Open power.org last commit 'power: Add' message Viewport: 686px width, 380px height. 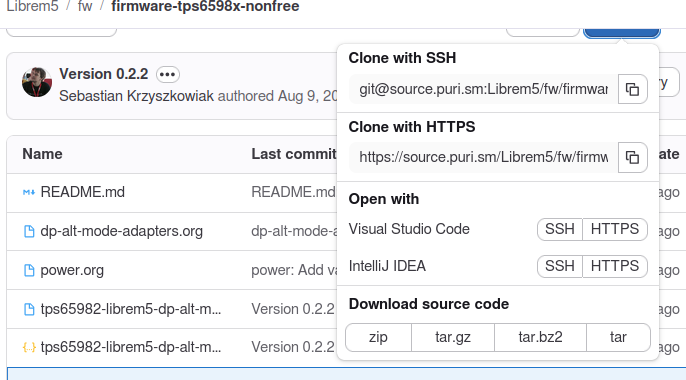click(x=294, y=270)
